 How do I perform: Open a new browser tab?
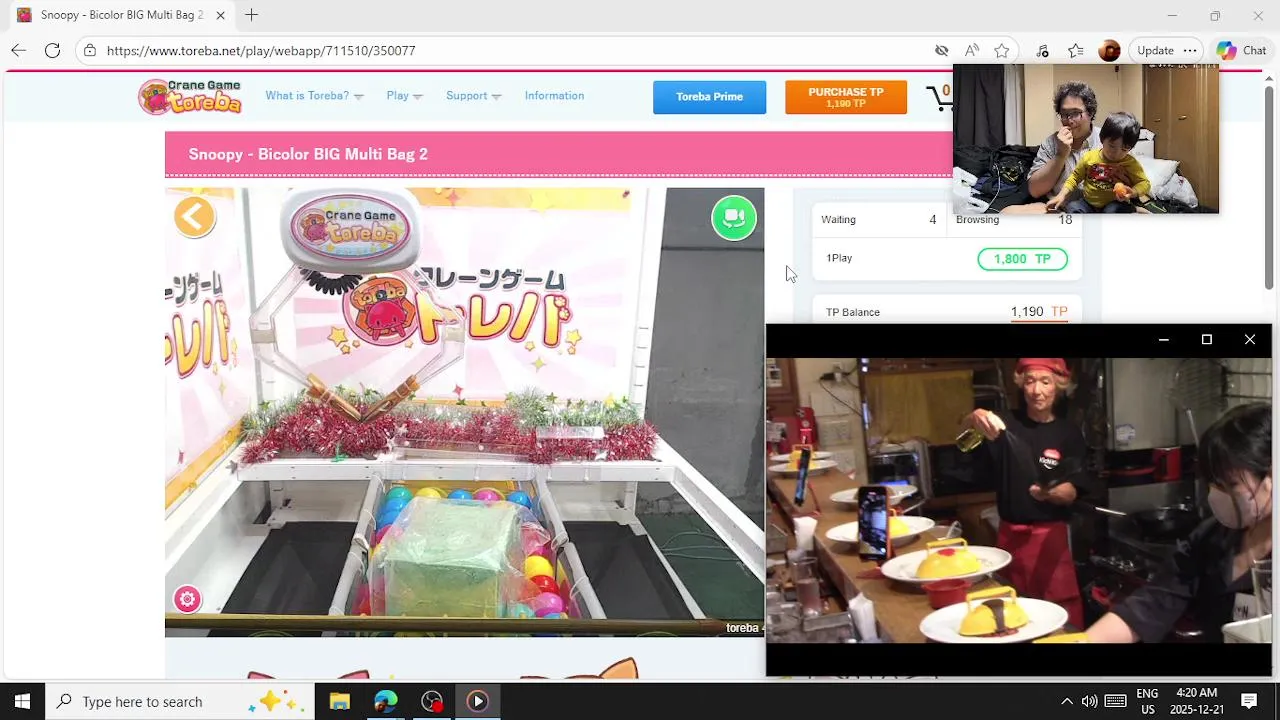(x=251, y=15)
